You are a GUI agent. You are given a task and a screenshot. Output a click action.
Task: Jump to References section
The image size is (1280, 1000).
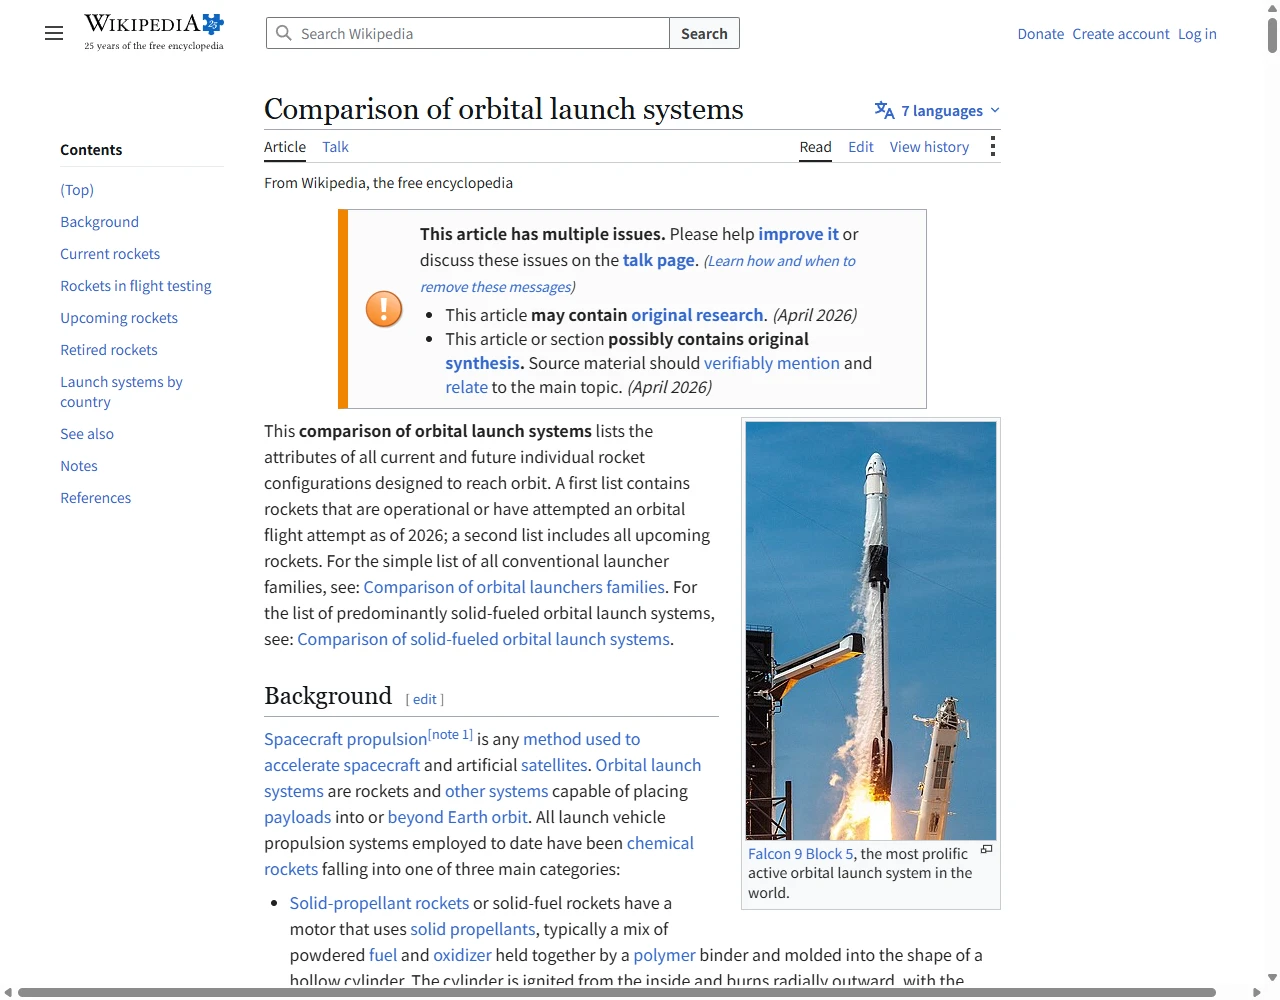pos(96,498)
